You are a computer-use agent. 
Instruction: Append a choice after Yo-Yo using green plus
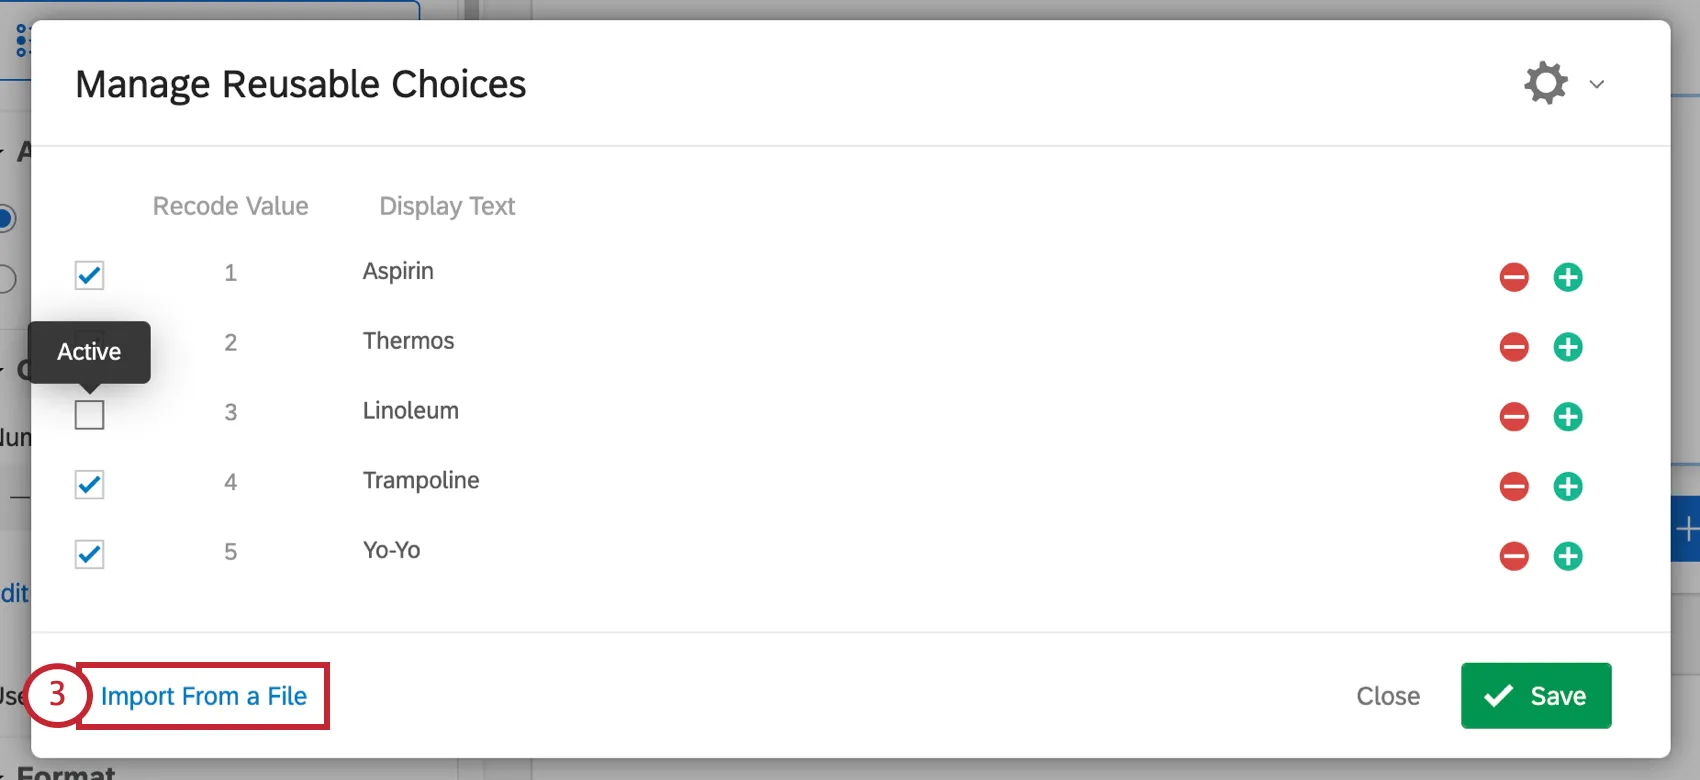coord(1567,557)
